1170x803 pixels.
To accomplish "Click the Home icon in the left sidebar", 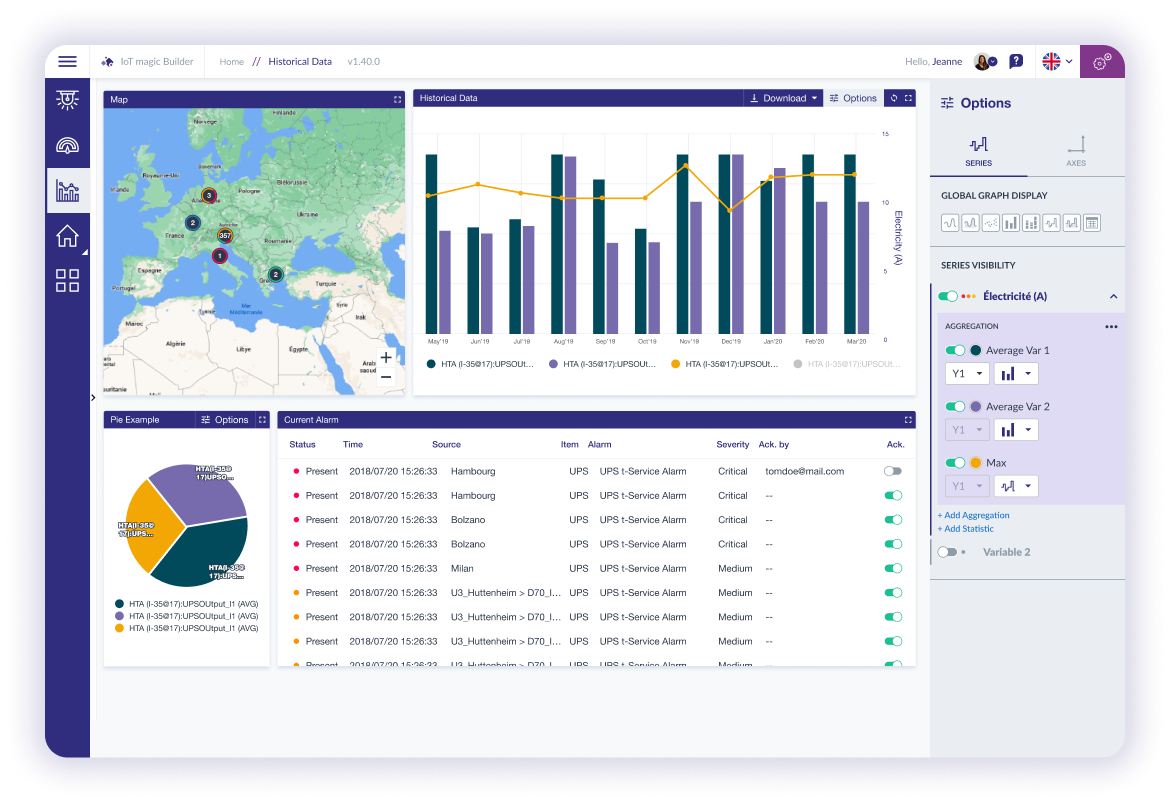I will (67, 235).
